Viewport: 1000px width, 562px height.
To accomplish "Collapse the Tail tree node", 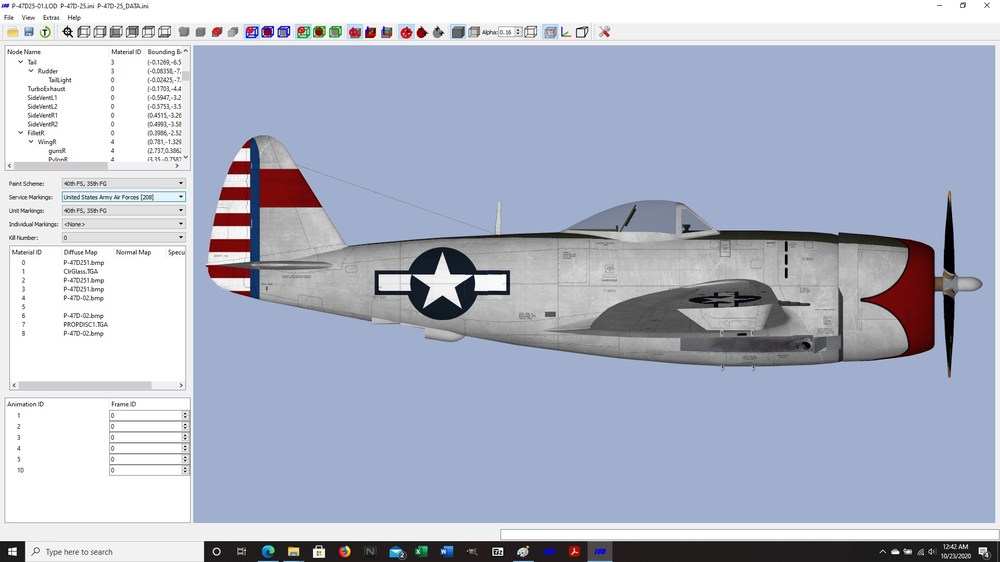I will pyautogui.click(x=21, y=62).
